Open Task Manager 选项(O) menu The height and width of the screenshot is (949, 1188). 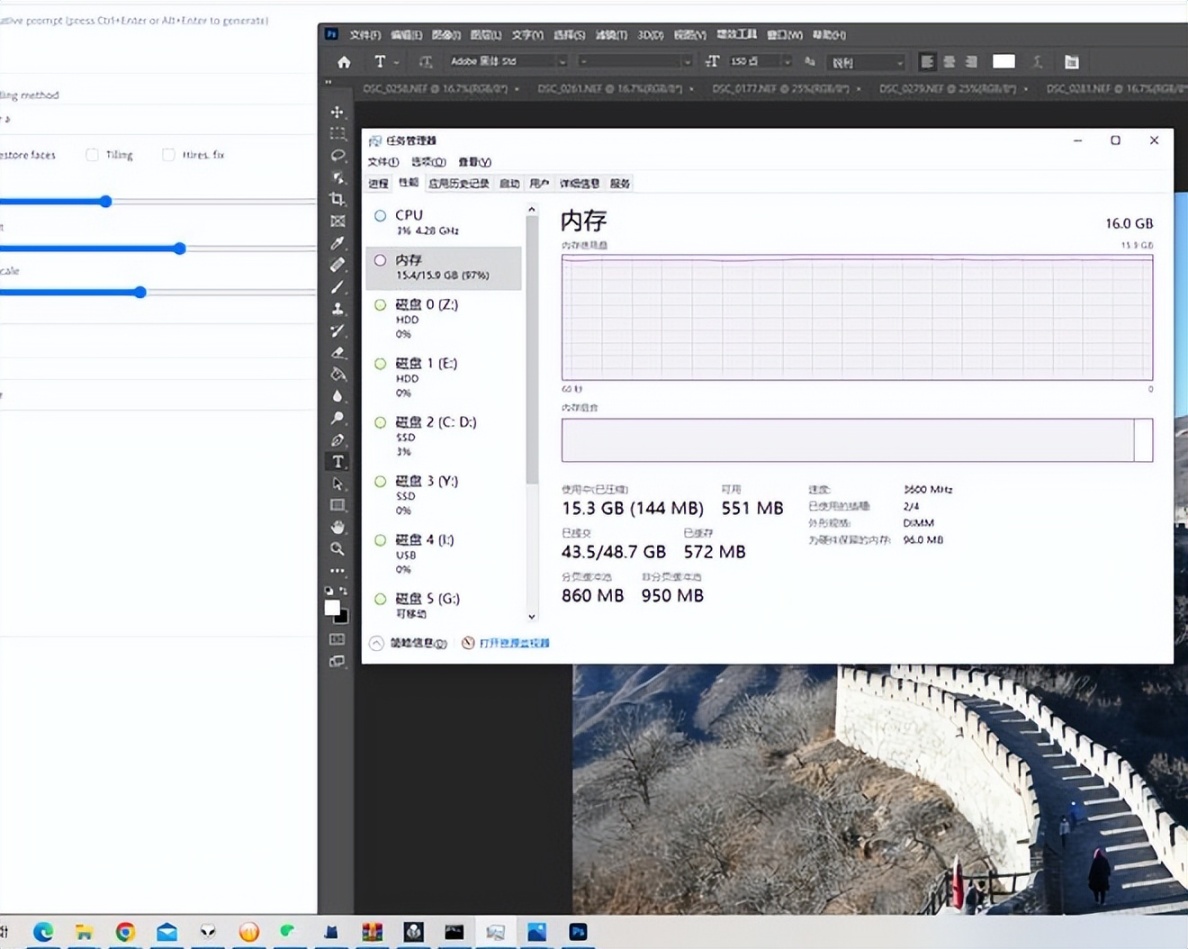point(428,162)
